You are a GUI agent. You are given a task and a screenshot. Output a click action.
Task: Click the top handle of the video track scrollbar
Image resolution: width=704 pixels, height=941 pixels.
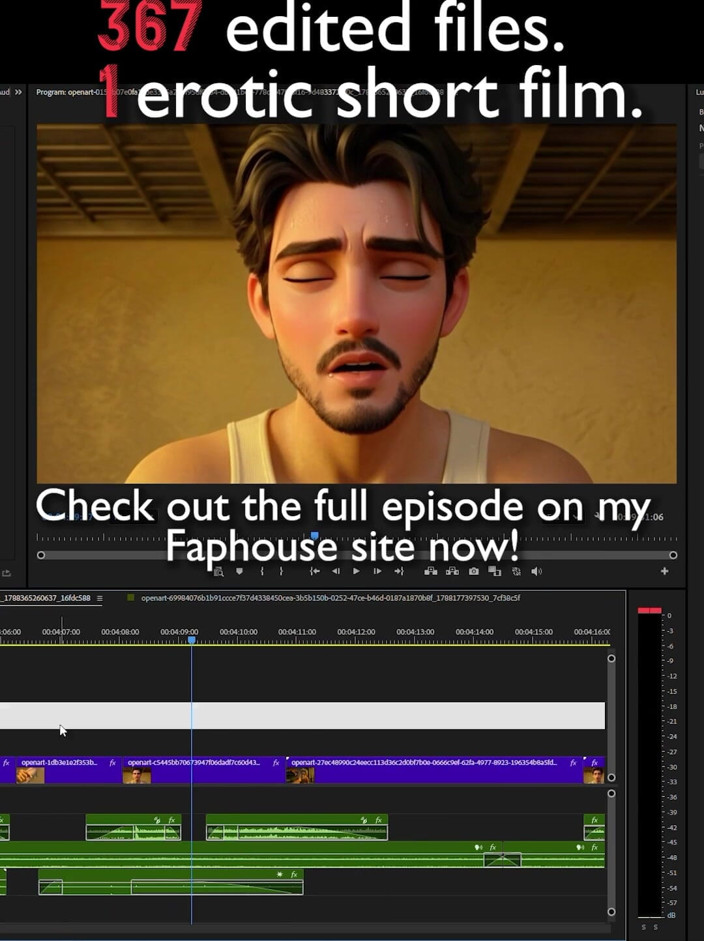(611, 658)
